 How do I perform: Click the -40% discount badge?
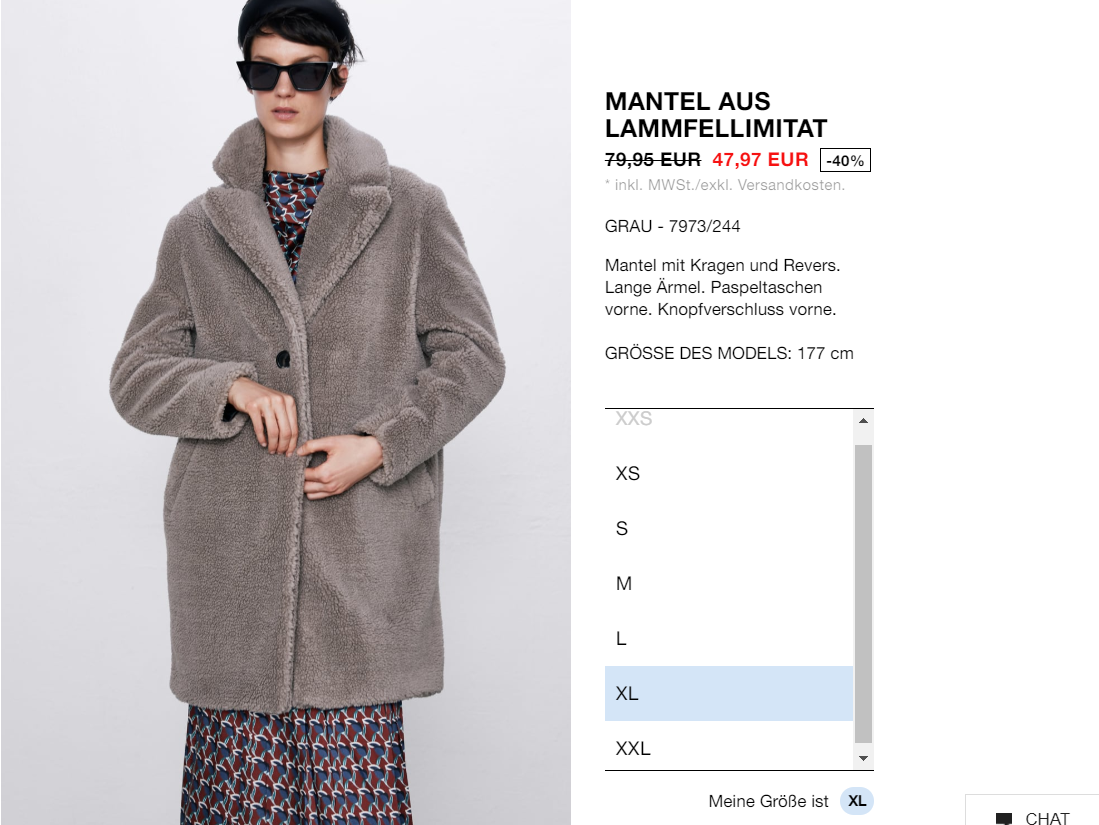(x=845, y=161)
